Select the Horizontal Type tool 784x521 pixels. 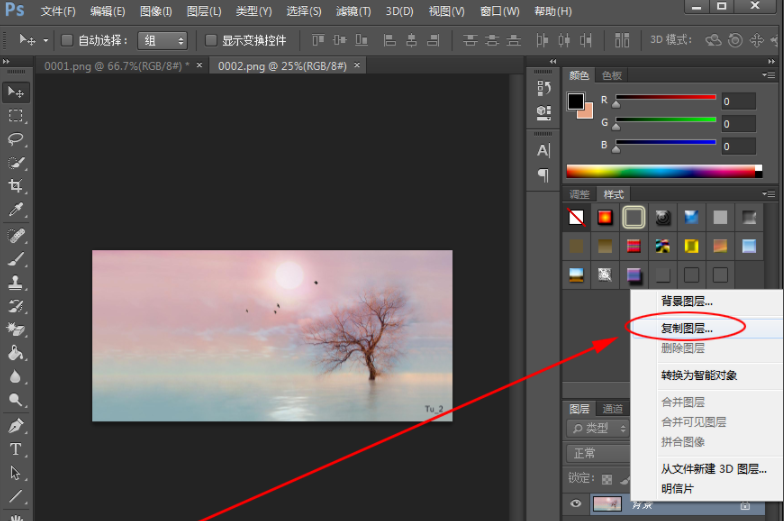(16, 449)
